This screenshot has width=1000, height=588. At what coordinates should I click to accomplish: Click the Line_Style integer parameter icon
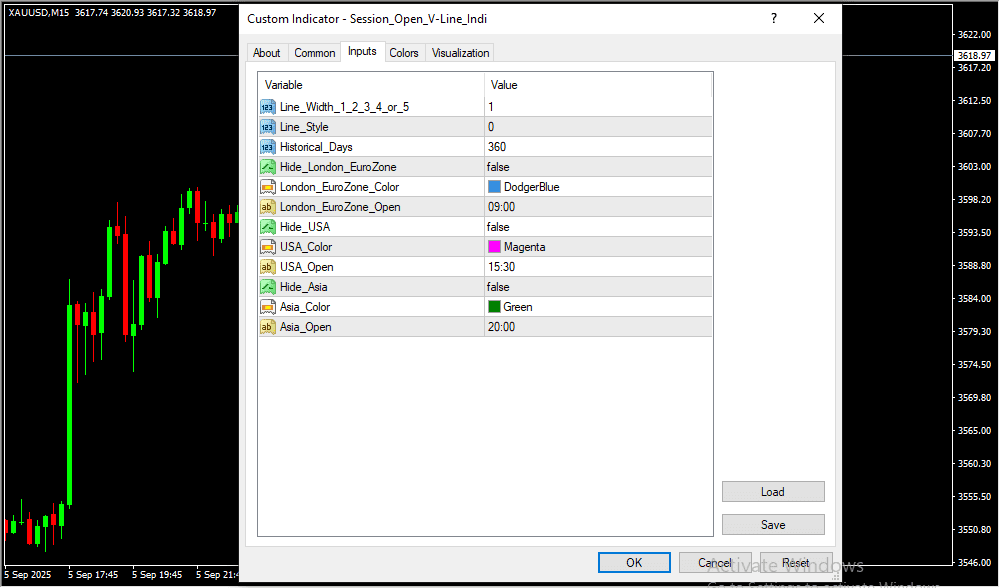[x=268, y=127]
